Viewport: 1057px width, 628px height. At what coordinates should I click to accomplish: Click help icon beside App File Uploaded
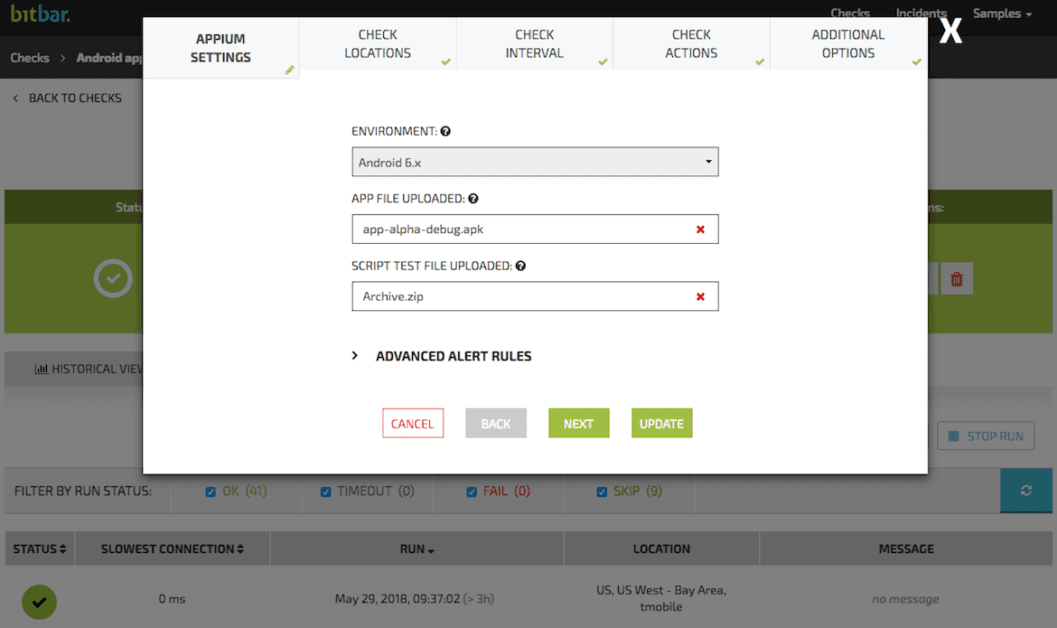pos(472,199)
